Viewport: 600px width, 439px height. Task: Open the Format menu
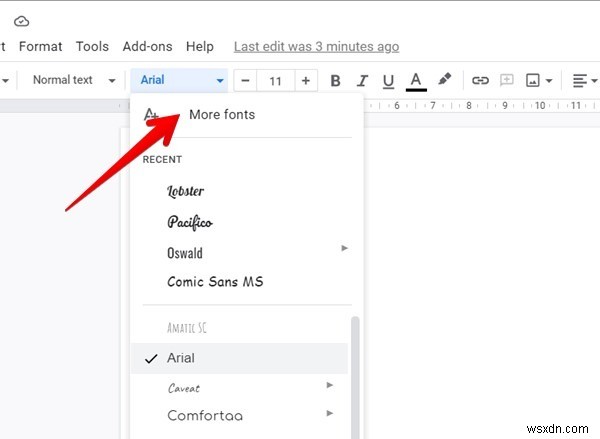coord(41,46)
